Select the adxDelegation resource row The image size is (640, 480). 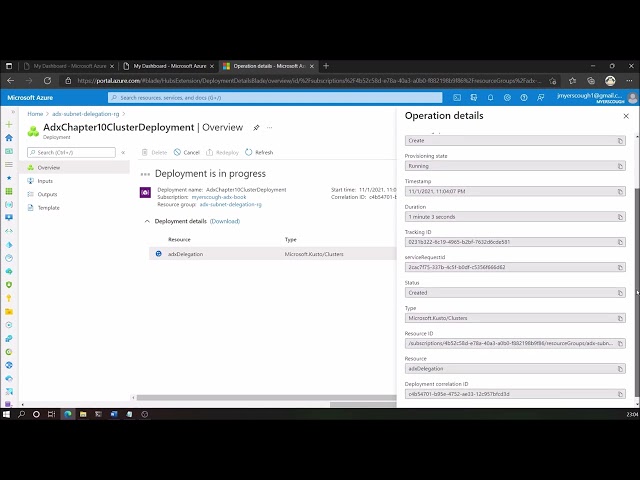coord(273,254)
